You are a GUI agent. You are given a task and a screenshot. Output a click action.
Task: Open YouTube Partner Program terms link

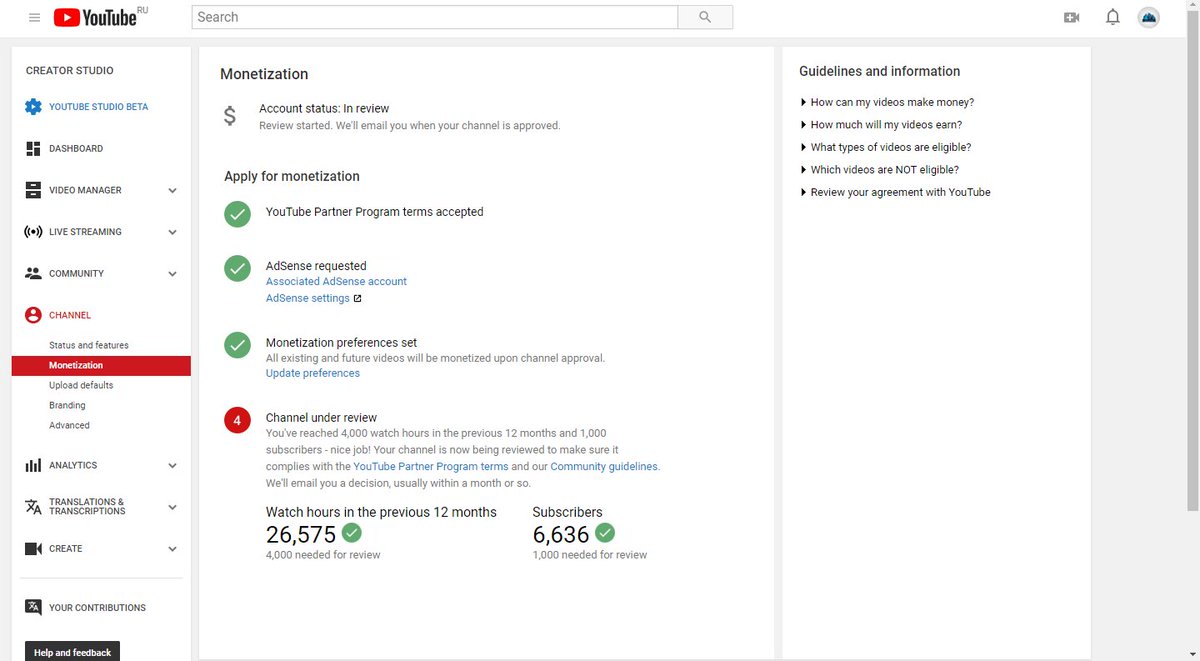tap(431, 466)
